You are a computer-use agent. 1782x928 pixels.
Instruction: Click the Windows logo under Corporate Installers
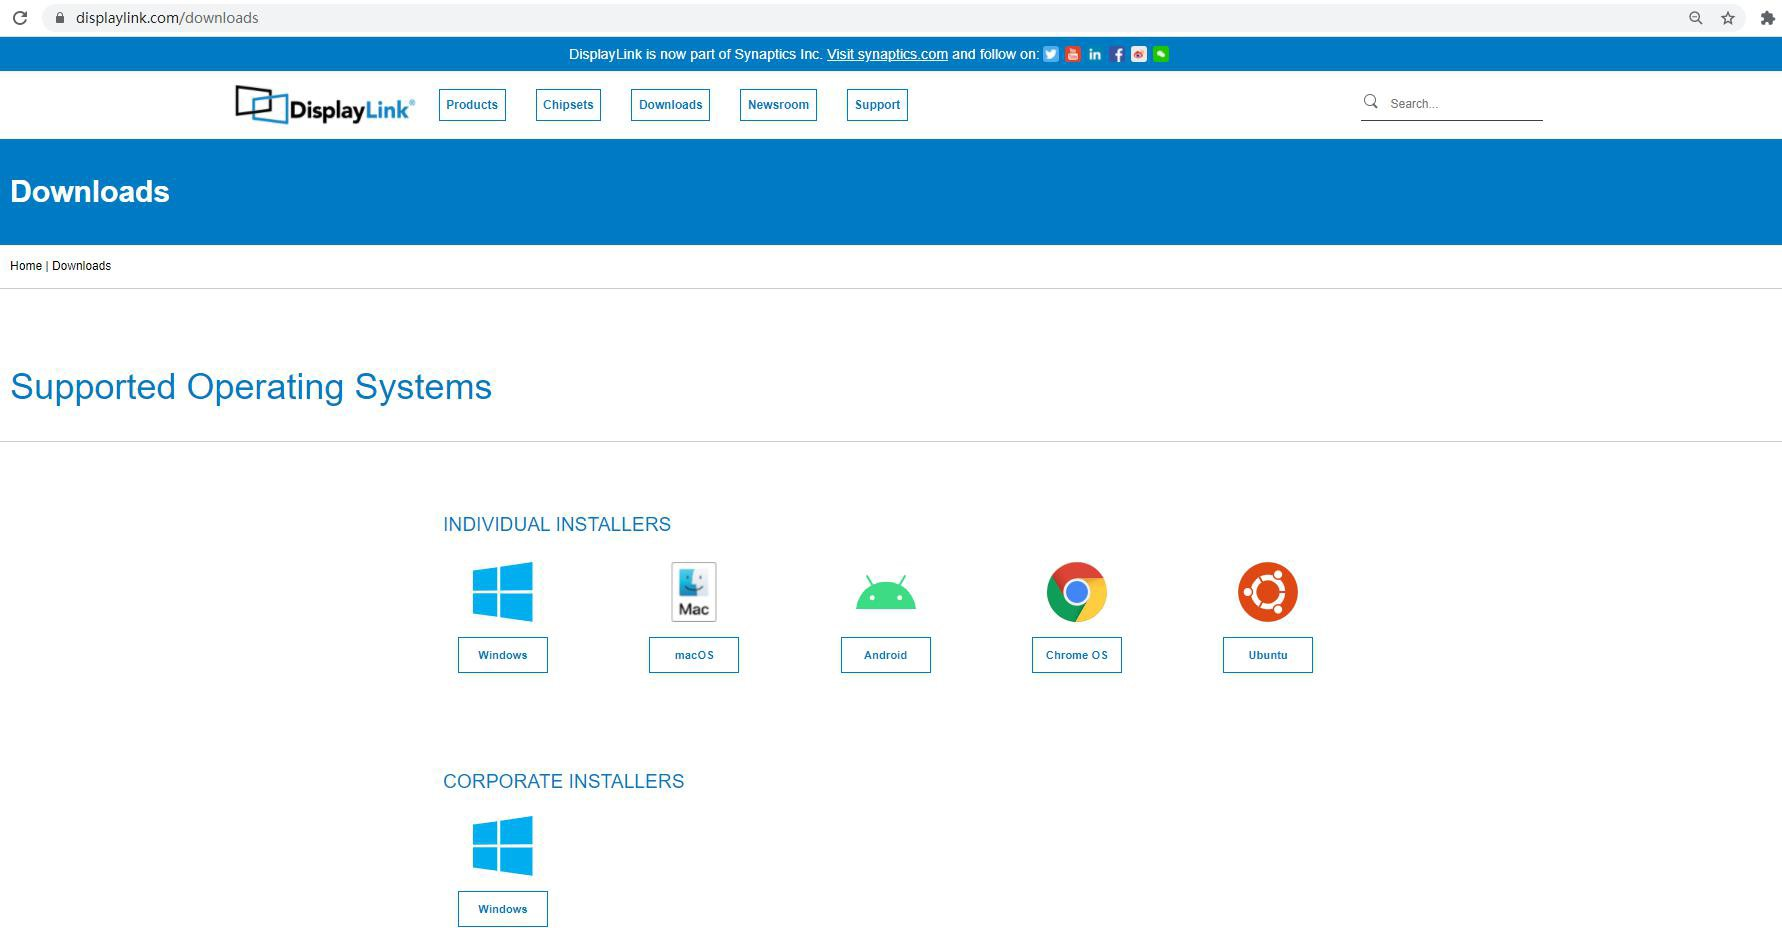(x=503, y=846)
